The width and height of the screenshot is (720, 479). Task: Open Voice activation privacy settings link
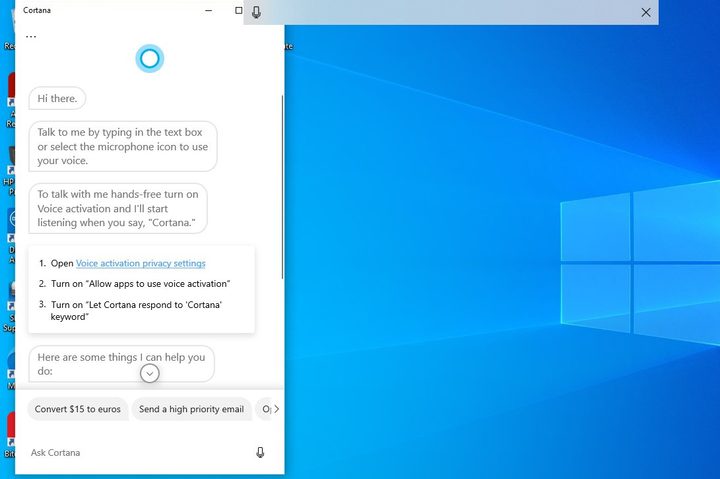pos(141,263)
